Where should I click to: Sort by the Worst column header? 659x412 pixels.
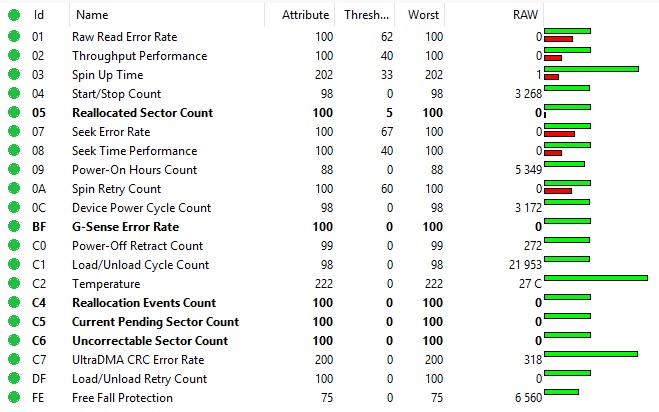(x=423, y=15)
